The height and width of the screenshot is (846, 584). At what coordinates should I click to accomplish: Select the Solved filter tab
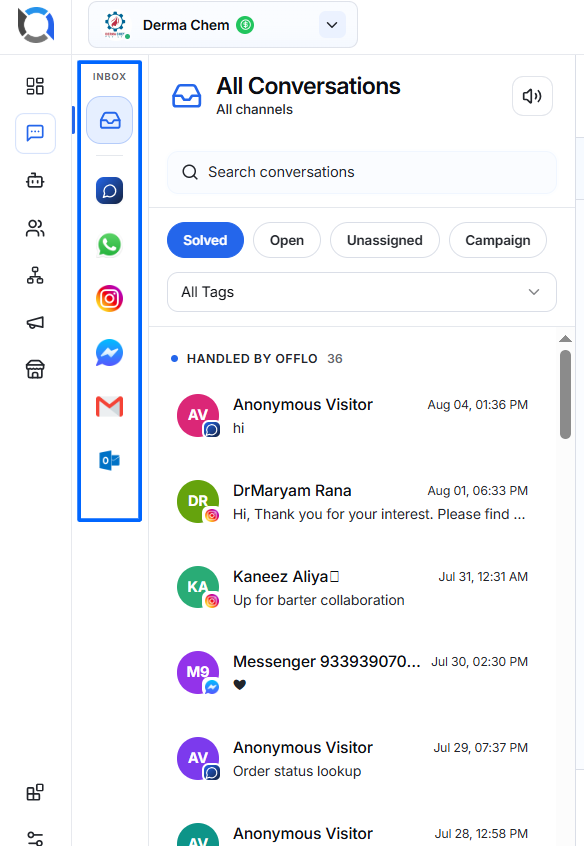205,240
